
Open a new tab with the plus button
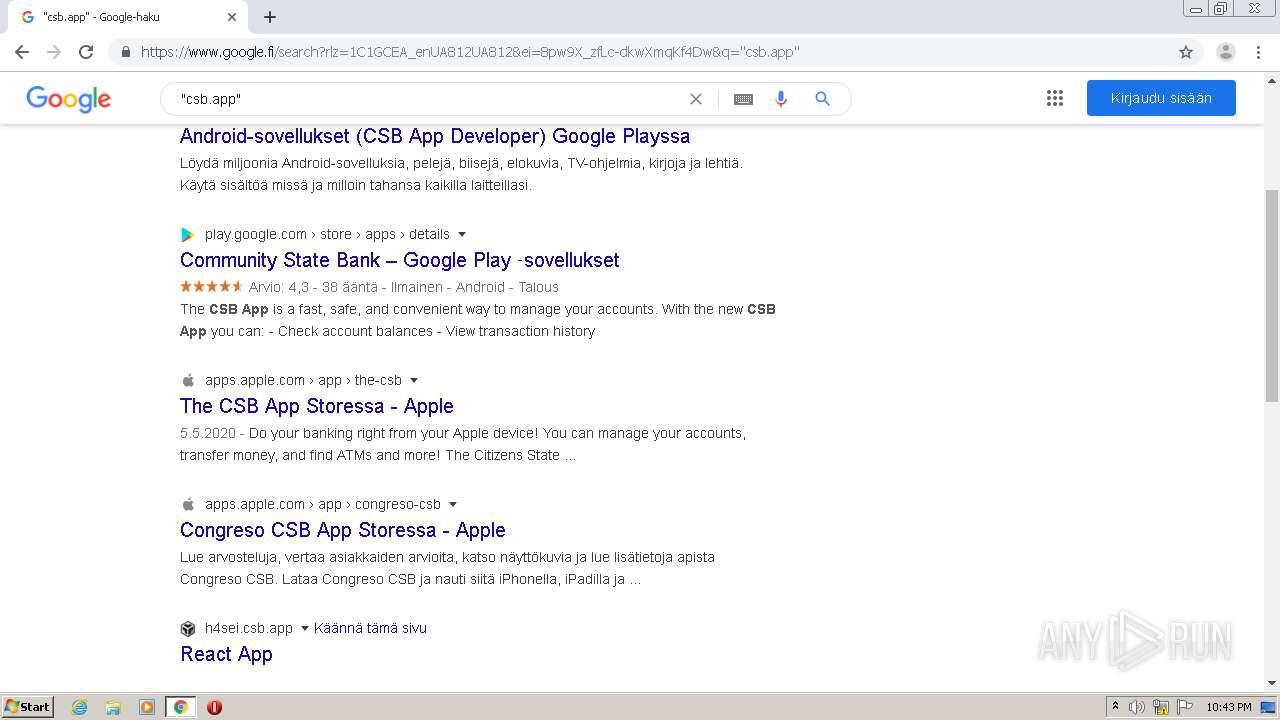pyautogui.click(x=270, y=17)
